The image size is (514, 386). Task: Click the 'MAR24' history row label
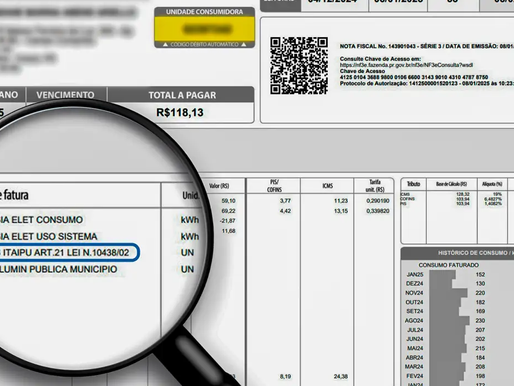tap(414, 367)
